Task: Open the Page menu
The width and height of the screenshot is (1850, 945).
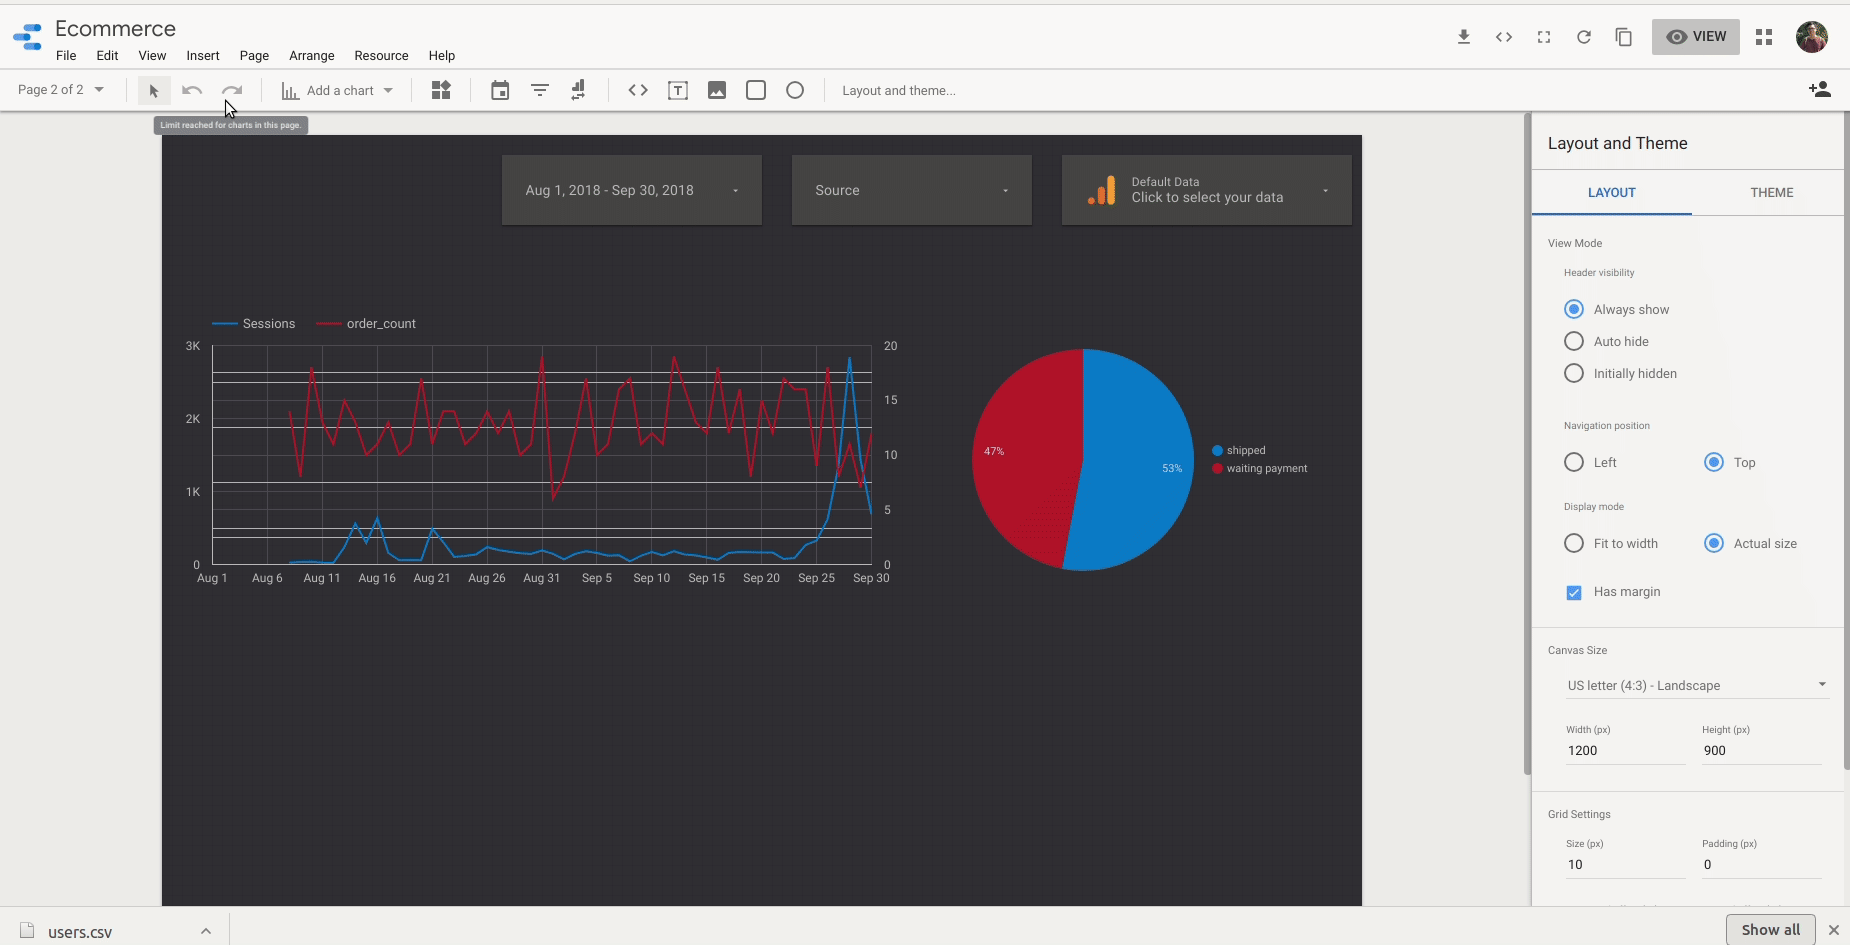Action: (x=254, y=56)
